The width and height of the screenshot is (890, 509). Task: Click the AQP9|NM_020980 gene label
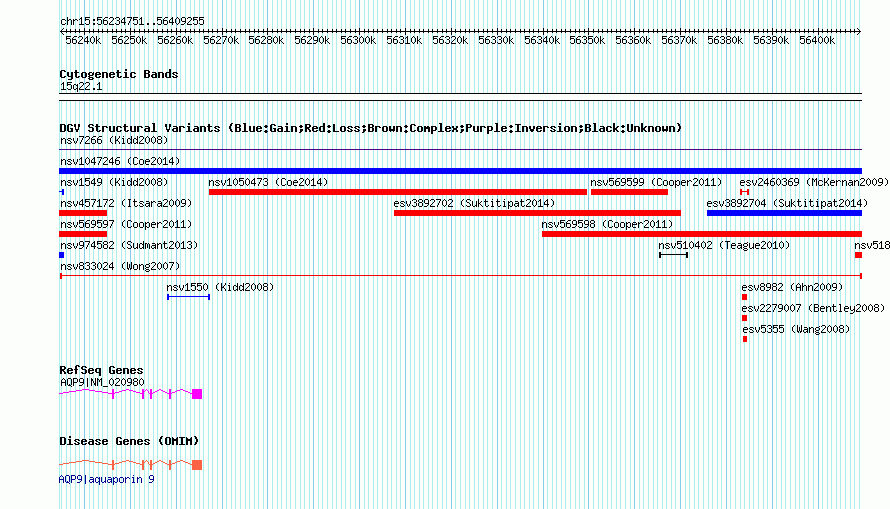click(x=102, y=382)
